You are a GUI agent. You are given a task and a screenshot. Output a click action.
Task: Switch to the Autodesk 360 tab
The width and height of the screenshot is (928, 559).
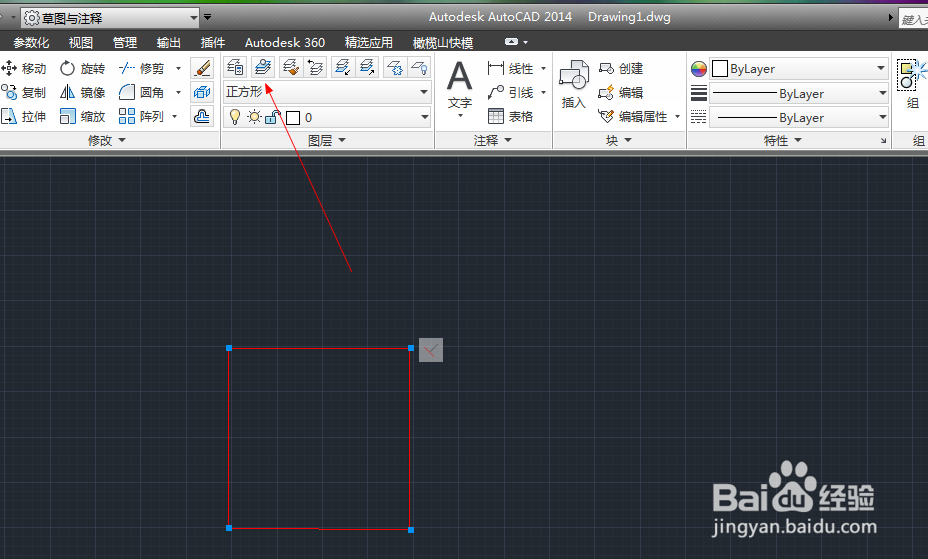(285, 43)
